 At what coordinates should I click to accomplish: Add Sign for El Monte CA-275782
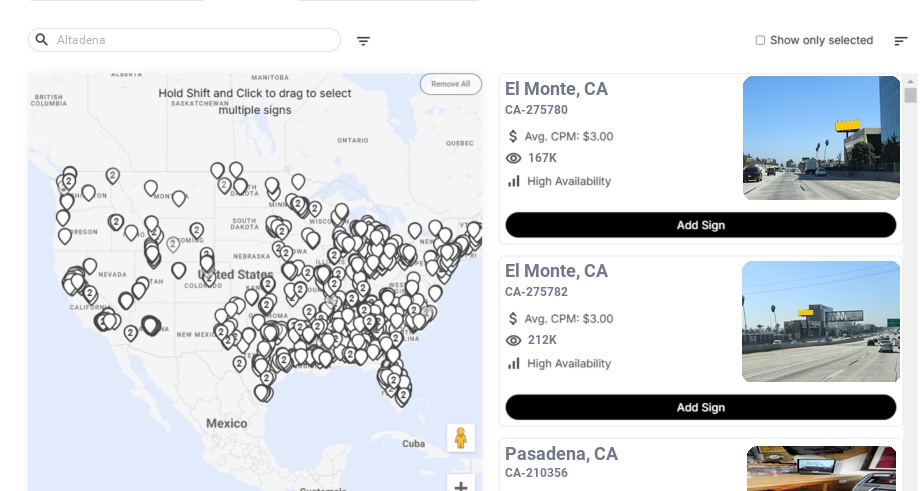click(x=700, y=407)
